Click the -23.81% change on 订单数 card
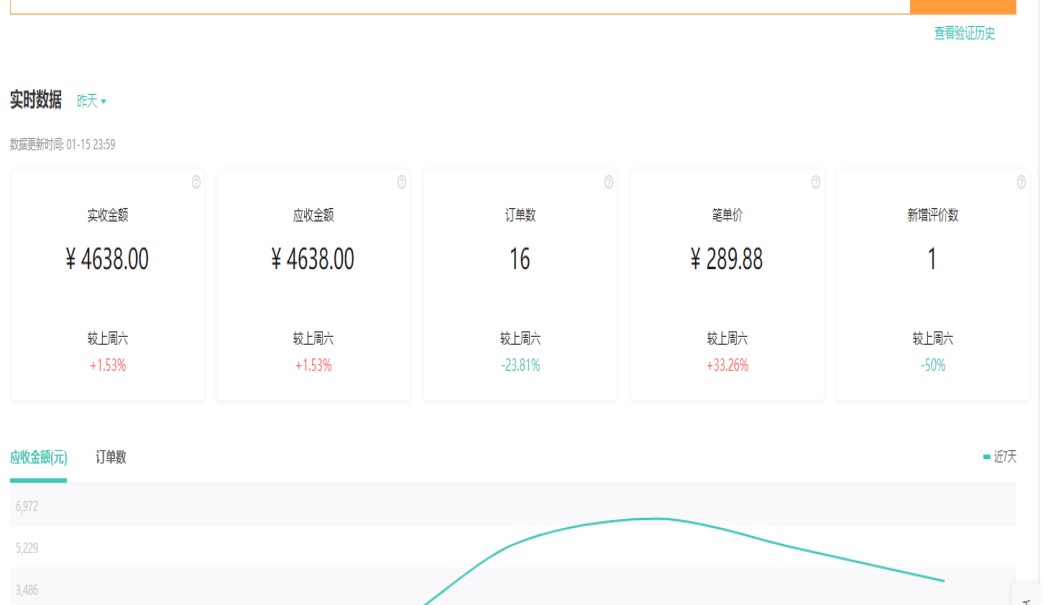The image size is (1043, 605). (520, 366)
